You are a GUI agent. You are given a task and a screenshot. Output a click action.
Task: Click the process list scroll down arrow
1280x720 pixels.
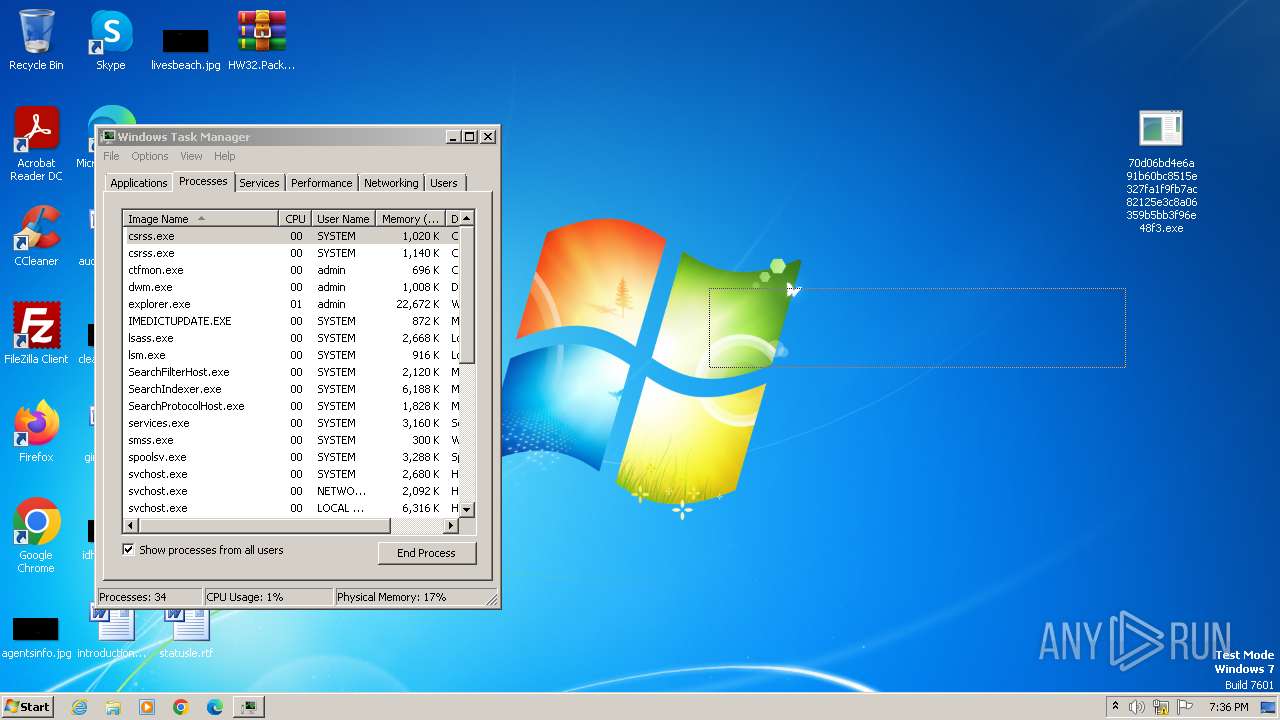click(466, 510)
